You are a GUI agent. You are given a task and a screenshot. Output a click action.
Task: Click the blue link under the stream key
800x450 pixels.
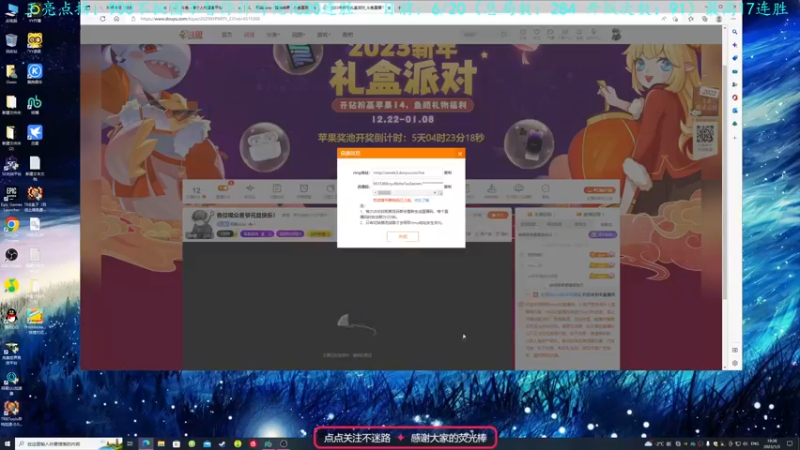[422, 201]
